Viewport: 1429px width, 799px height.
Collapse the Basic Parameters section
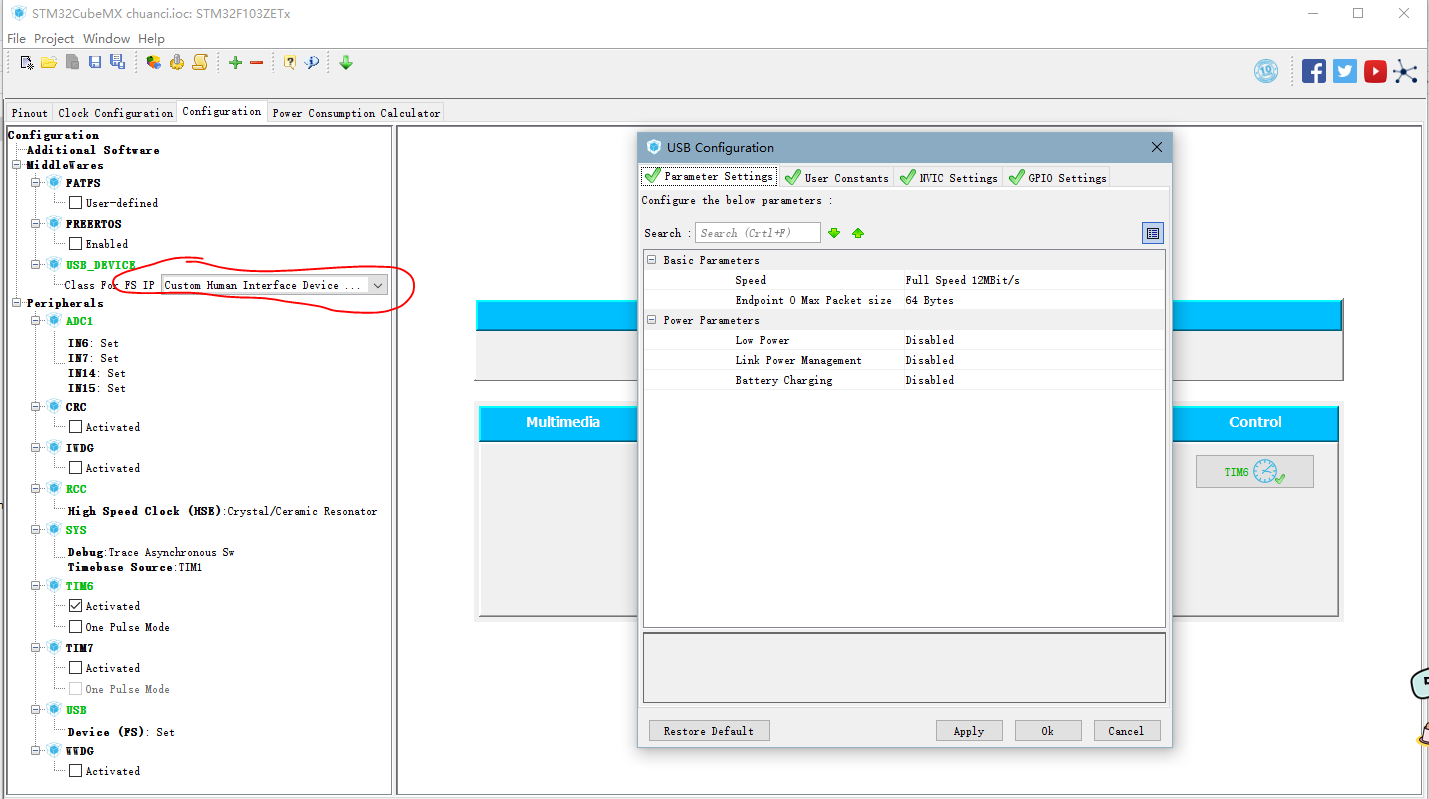tap(651, 260)
